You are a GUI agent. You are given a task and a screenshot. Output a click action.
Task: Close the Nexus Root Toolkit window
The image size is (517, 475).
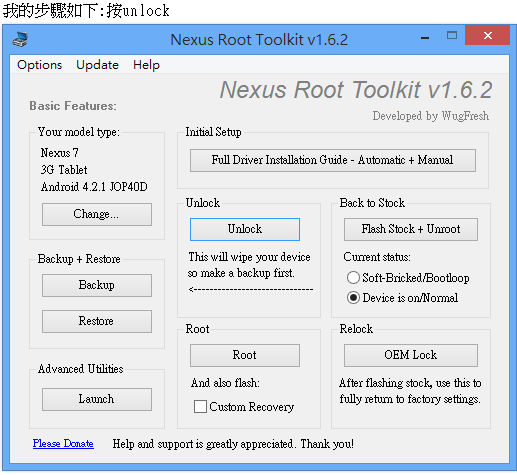[x=487, y=35]
